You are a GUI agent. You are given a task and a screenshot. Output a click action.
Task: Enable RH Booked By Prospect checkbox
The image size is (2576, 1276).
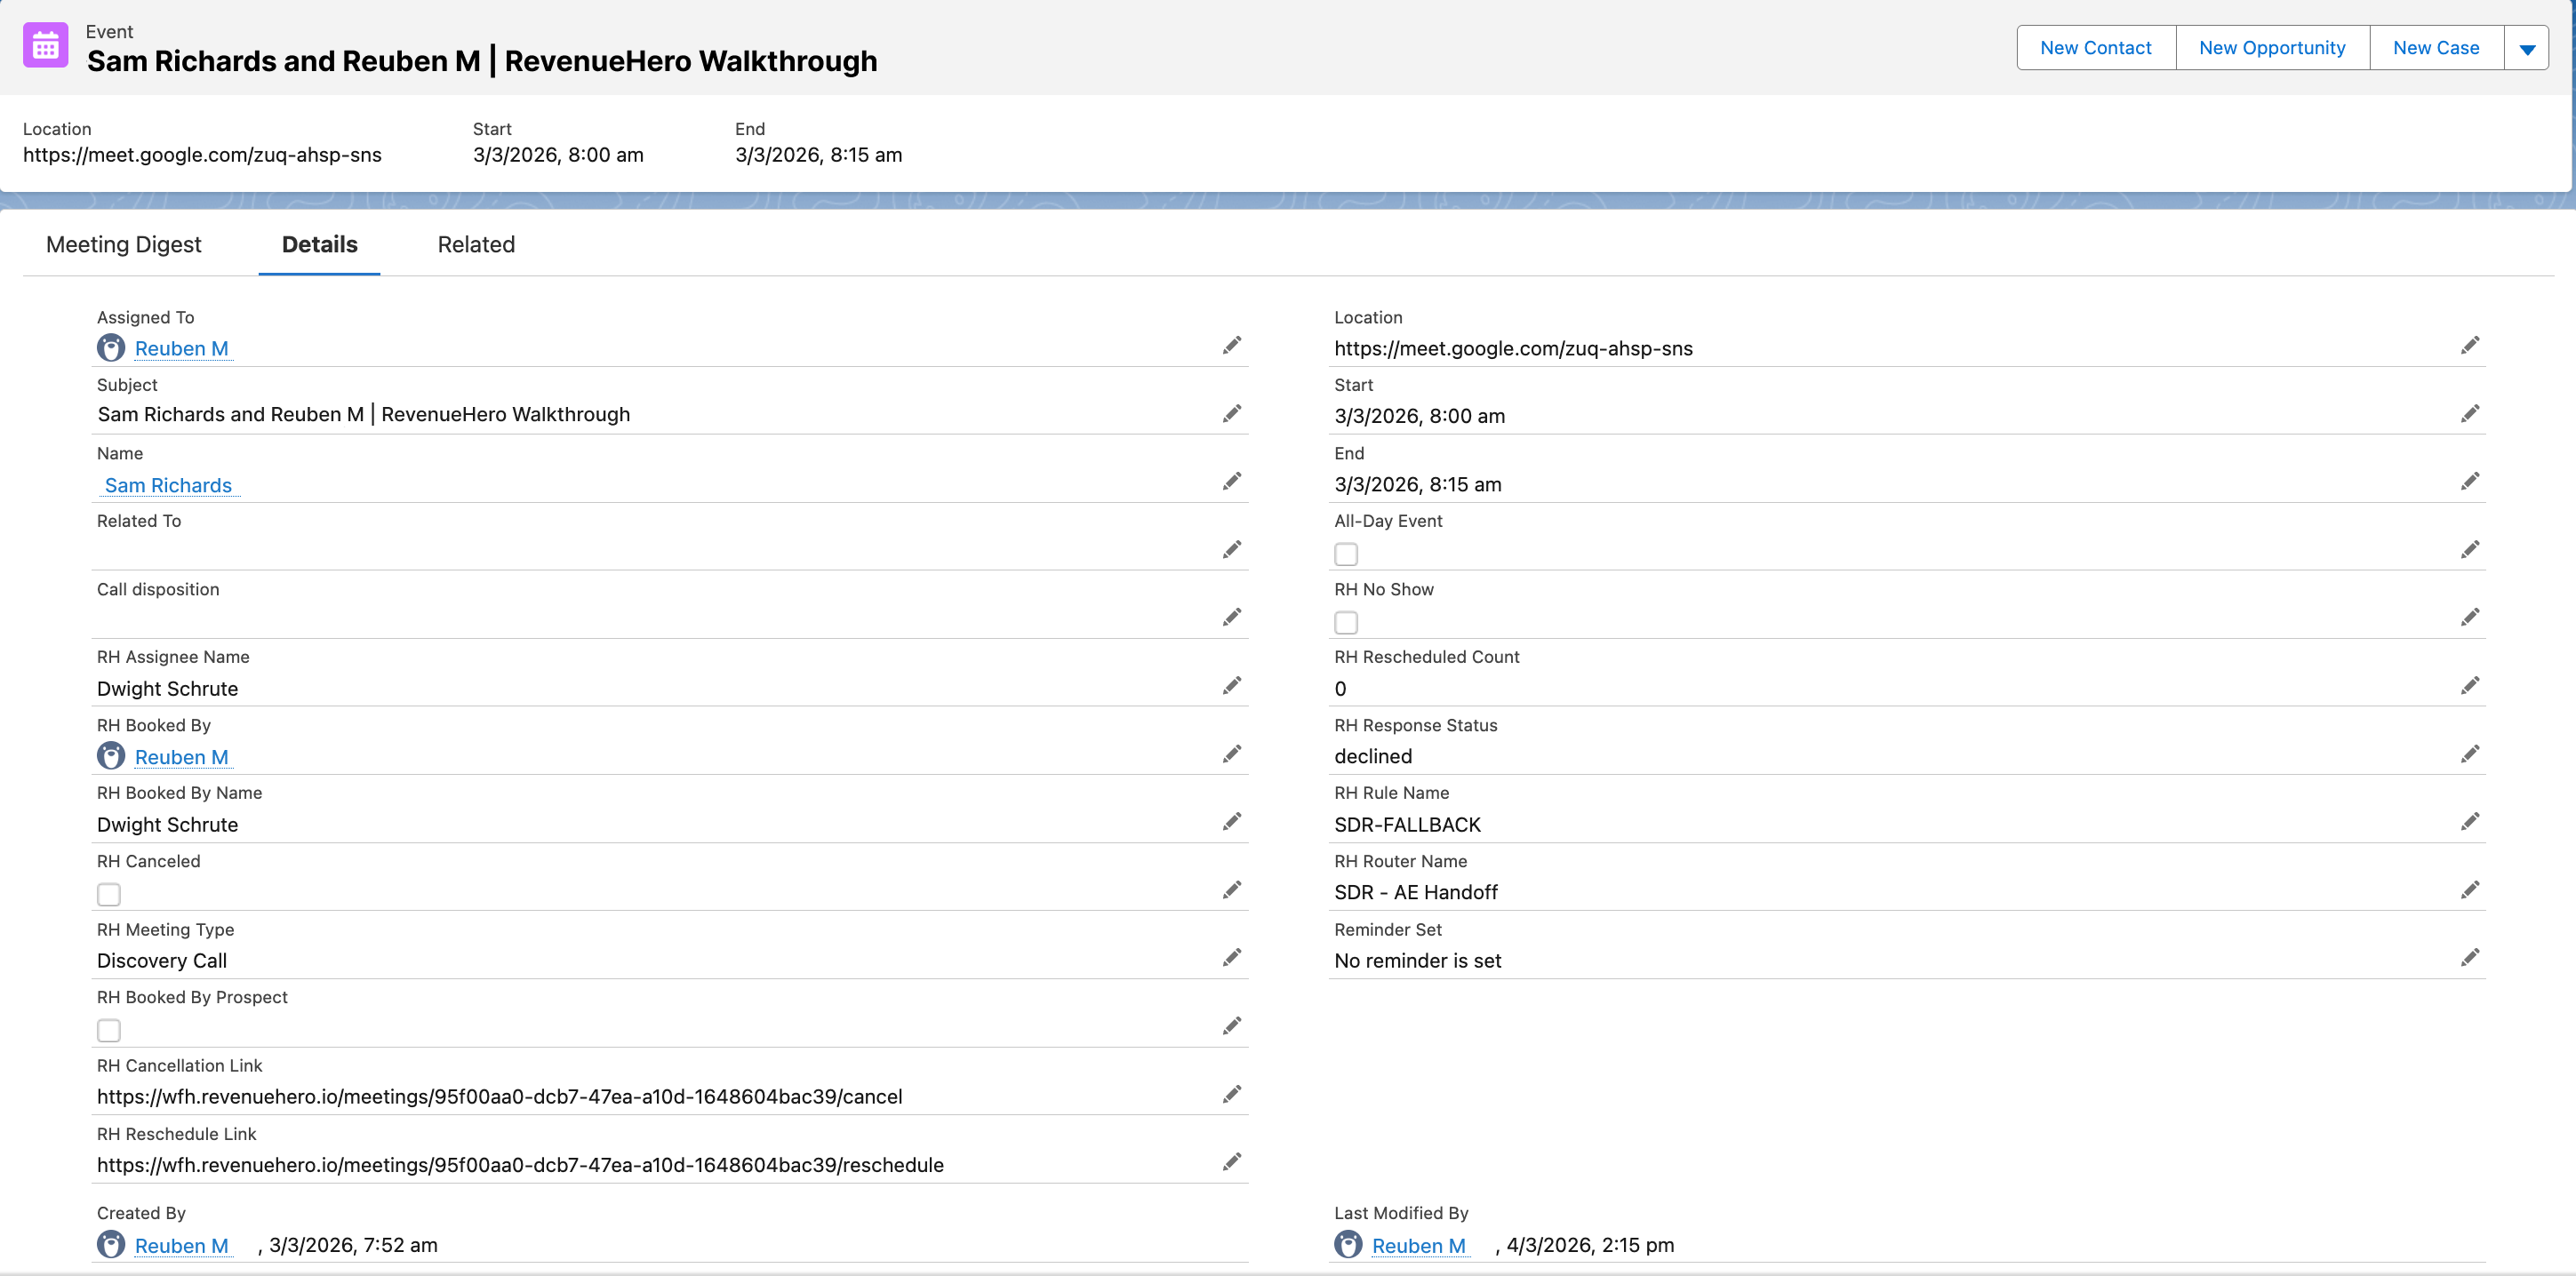pyautogui.click(x=109, y=1030)
